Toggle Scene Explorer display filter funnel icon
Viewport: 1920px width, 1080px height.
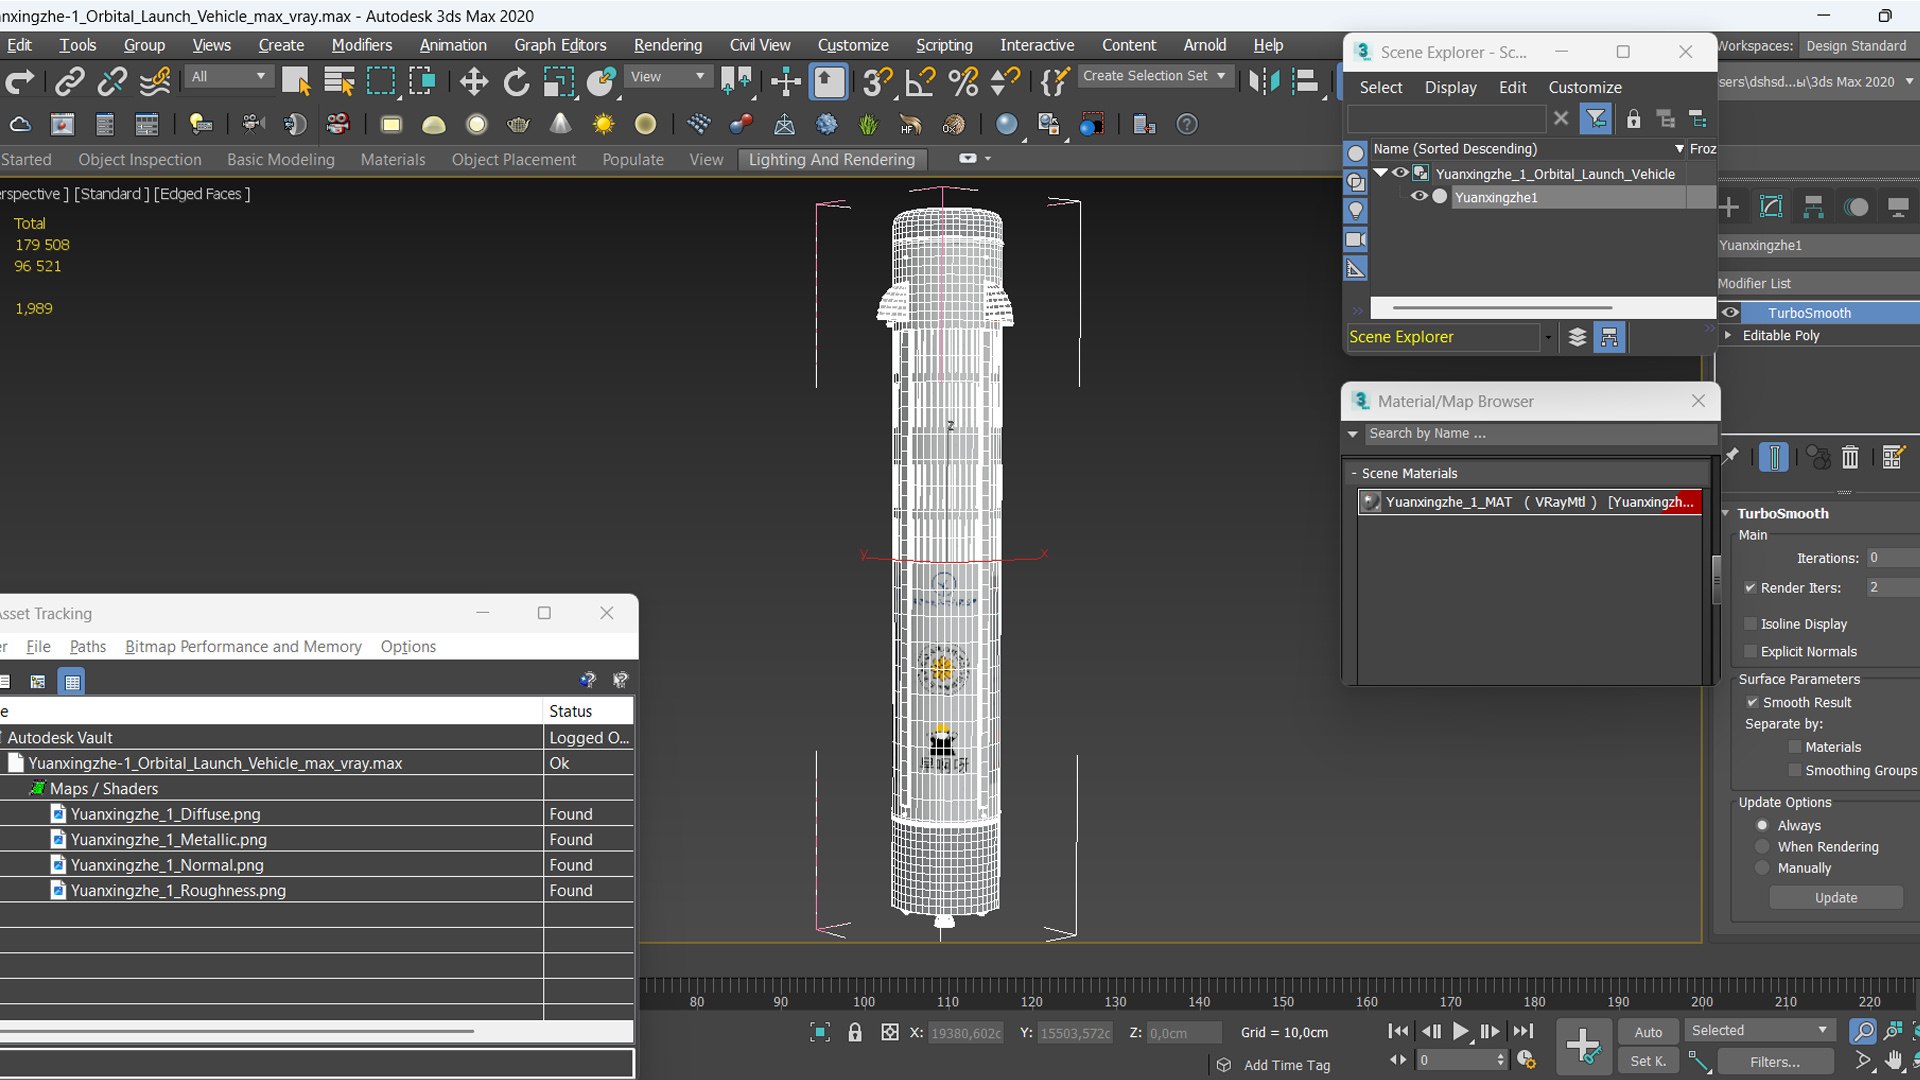(x=1596, y=119)
